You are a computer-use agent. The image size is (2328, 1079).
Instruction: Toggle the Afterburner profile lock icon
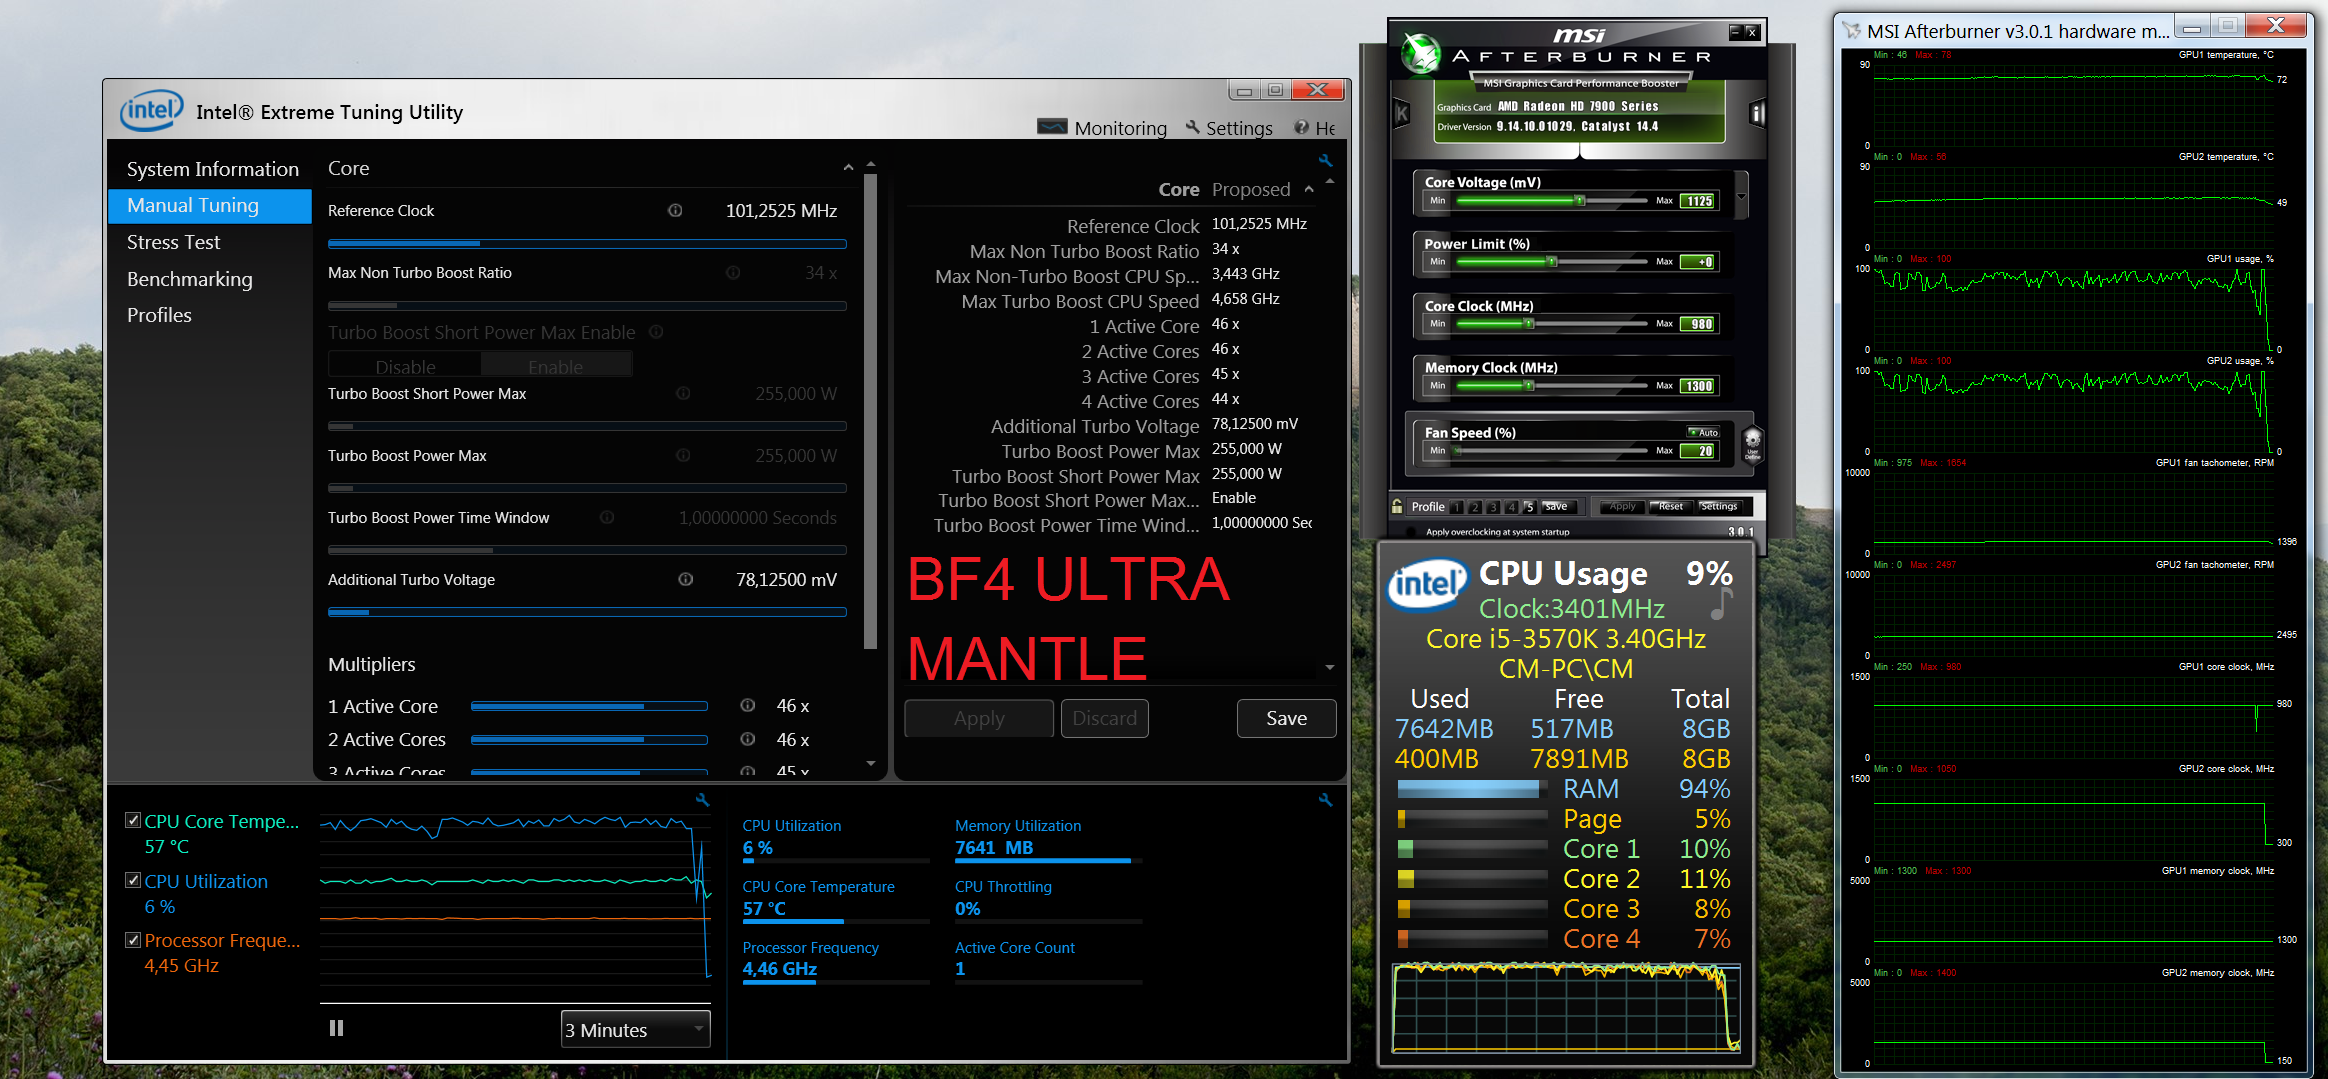[x=1397, y=506]
